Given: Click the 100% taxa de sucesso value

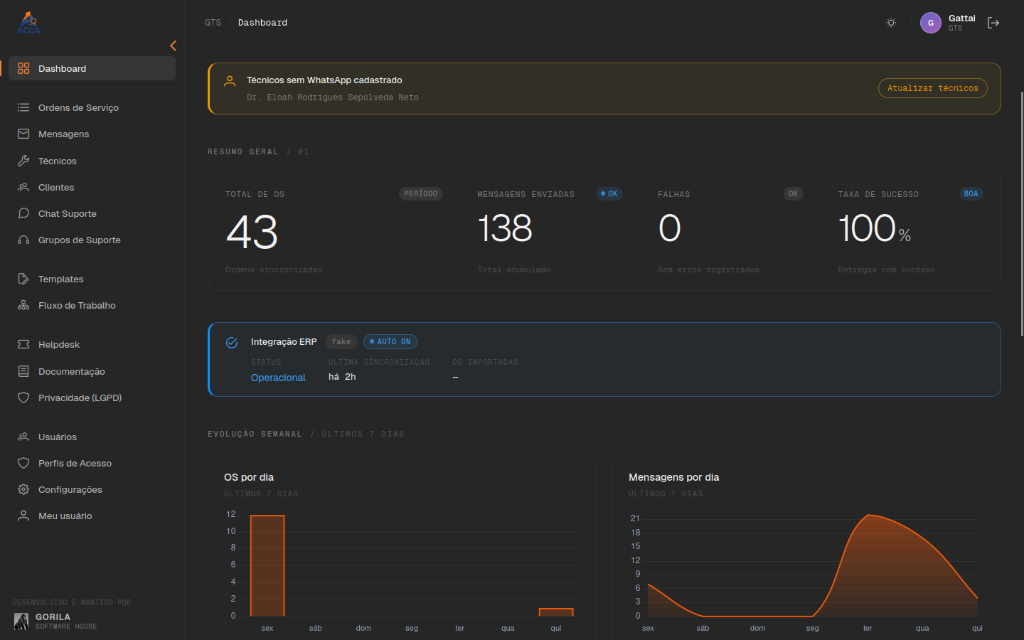Looking at the screenshot, I should tap(874, 229).
